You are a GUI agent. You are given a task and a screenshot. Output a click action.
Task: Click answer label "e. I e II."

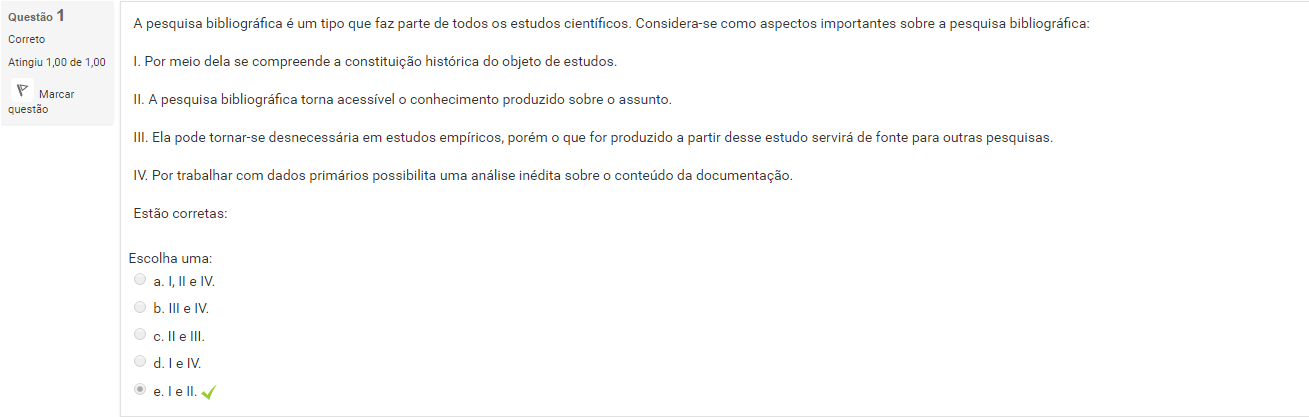pos(175,392)
